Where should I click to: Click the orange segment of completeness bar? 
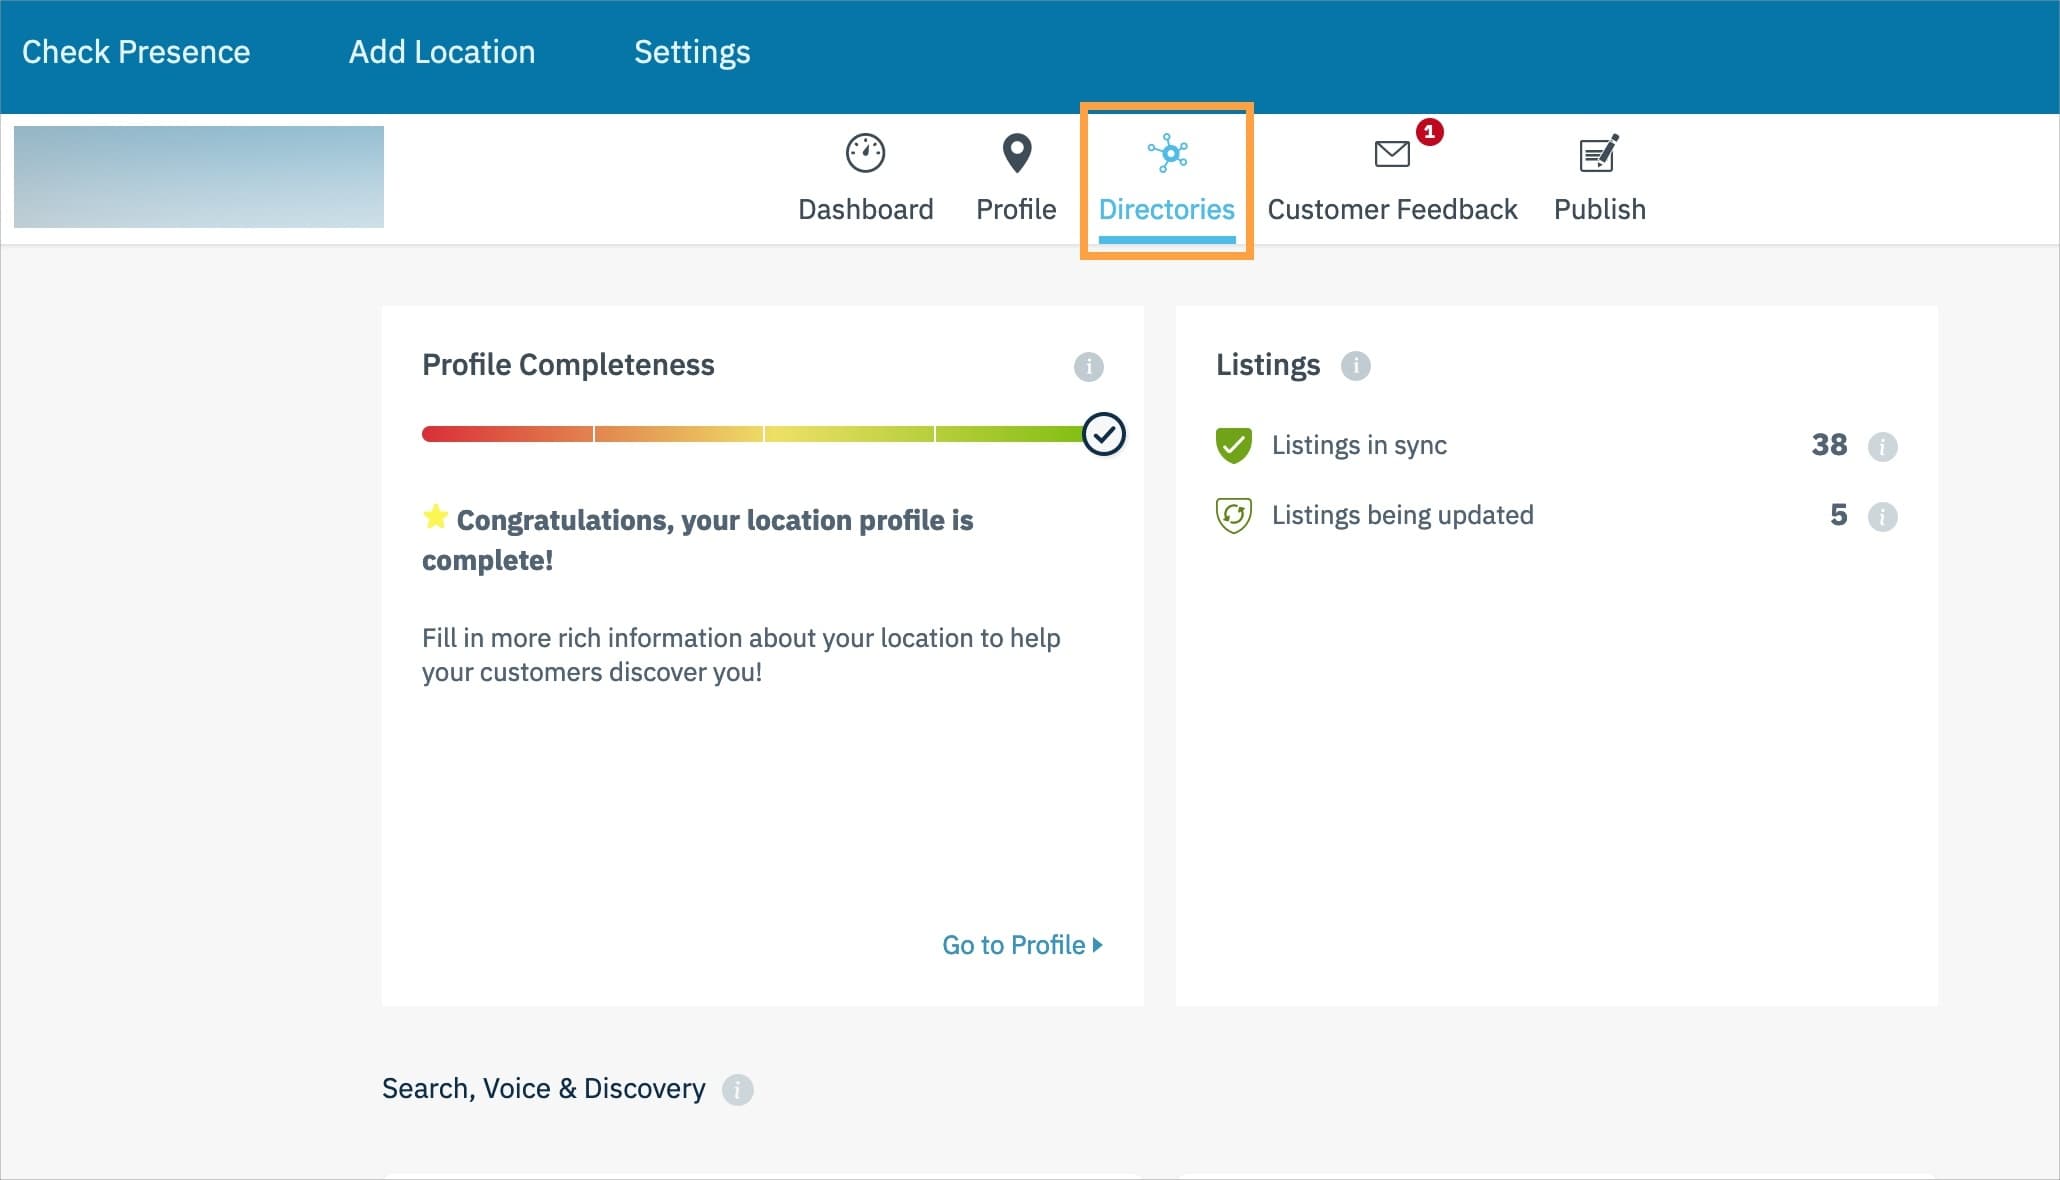[679, 434]
